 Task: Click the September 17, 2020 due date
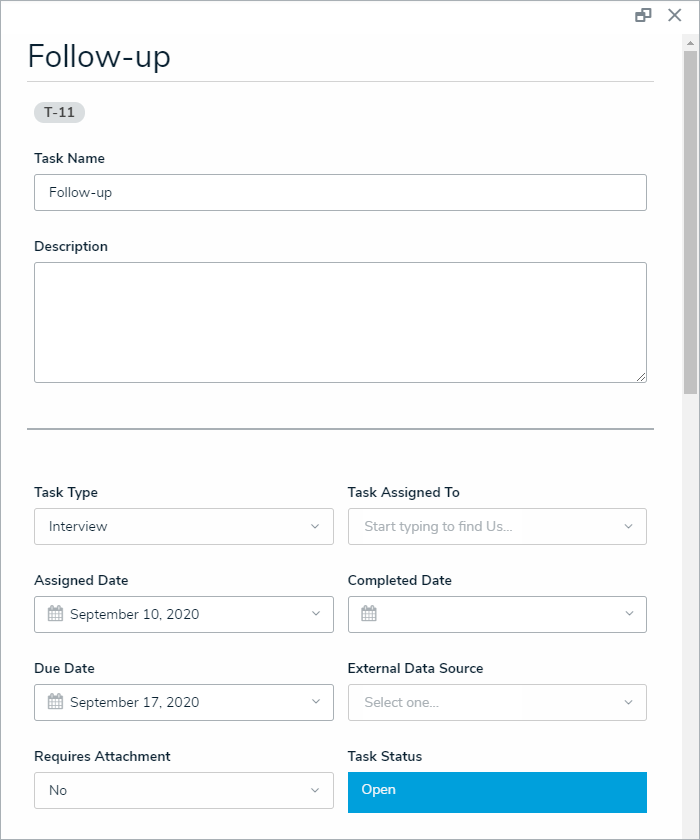134,702
